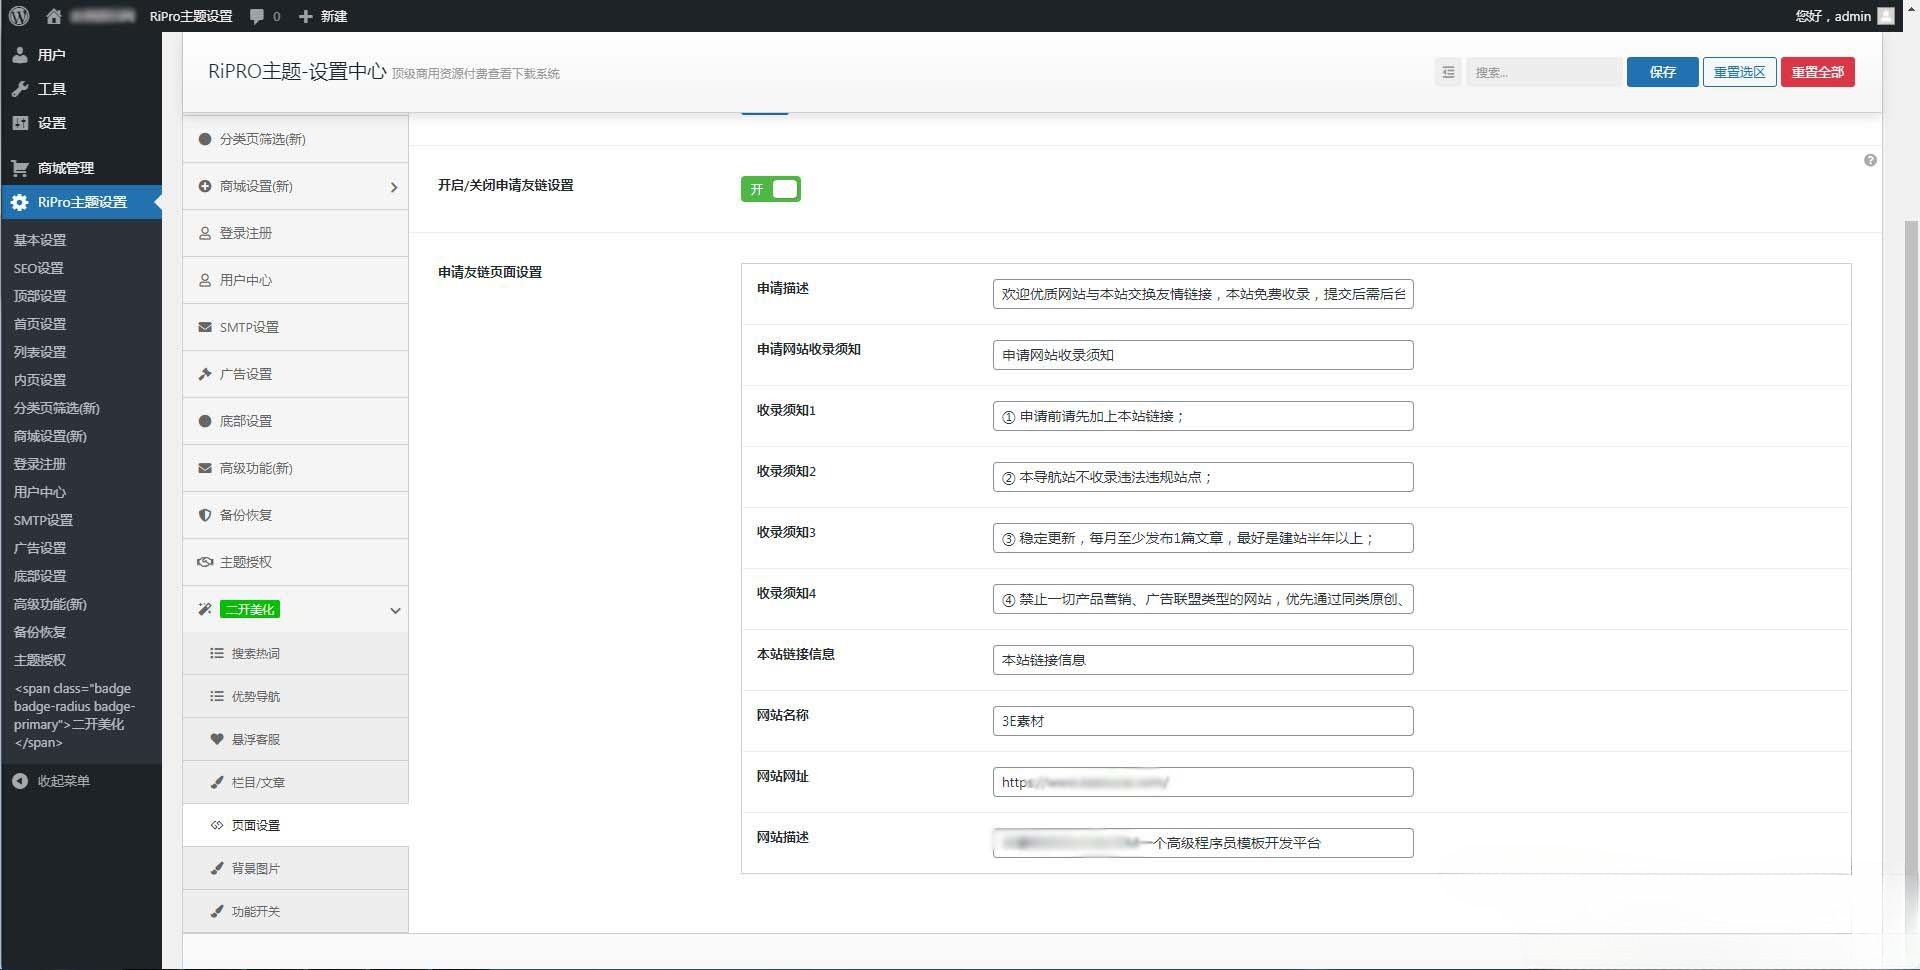The image size is (1920, 970).
Task: Expand the 商城设置(新) submenu arrow
Action: [x=393, y=187]
